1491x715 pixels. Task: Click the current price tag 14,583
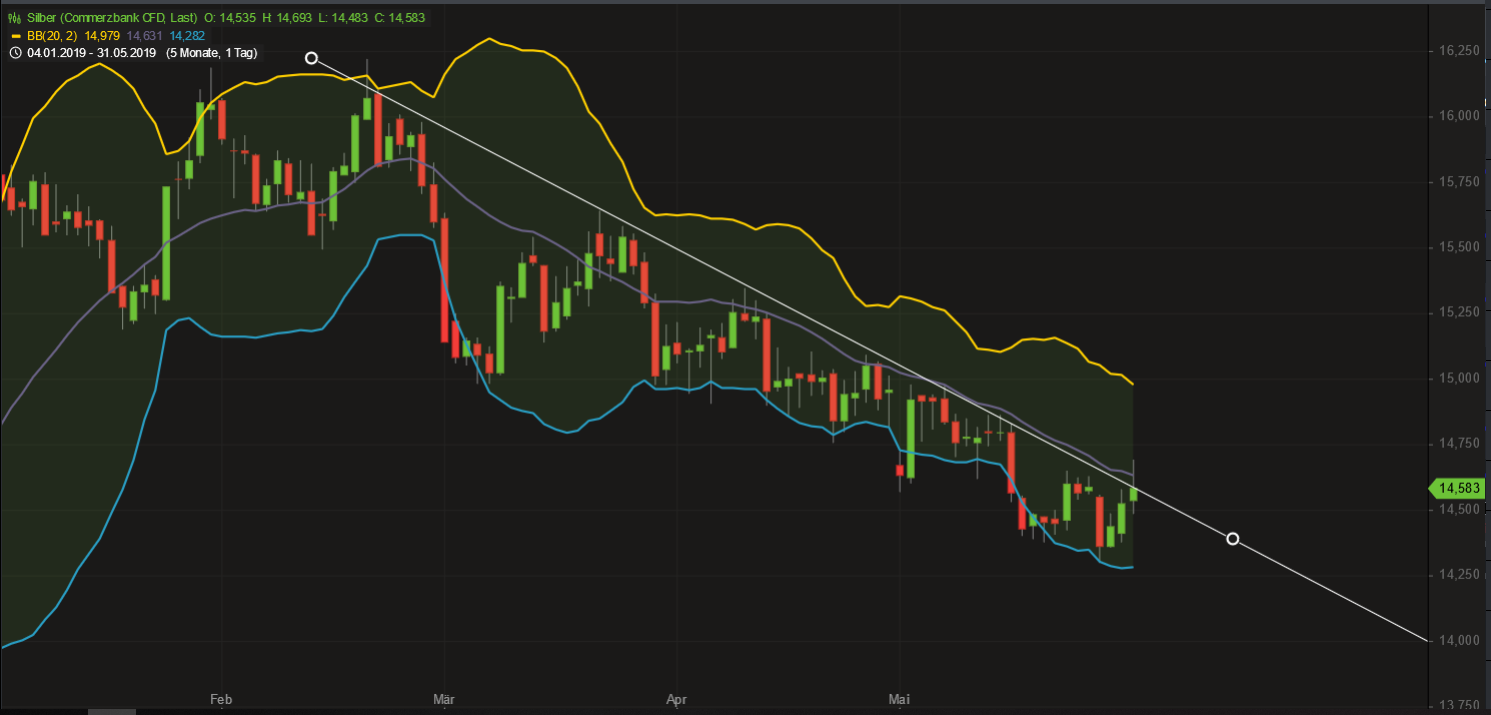(1457, 488)
